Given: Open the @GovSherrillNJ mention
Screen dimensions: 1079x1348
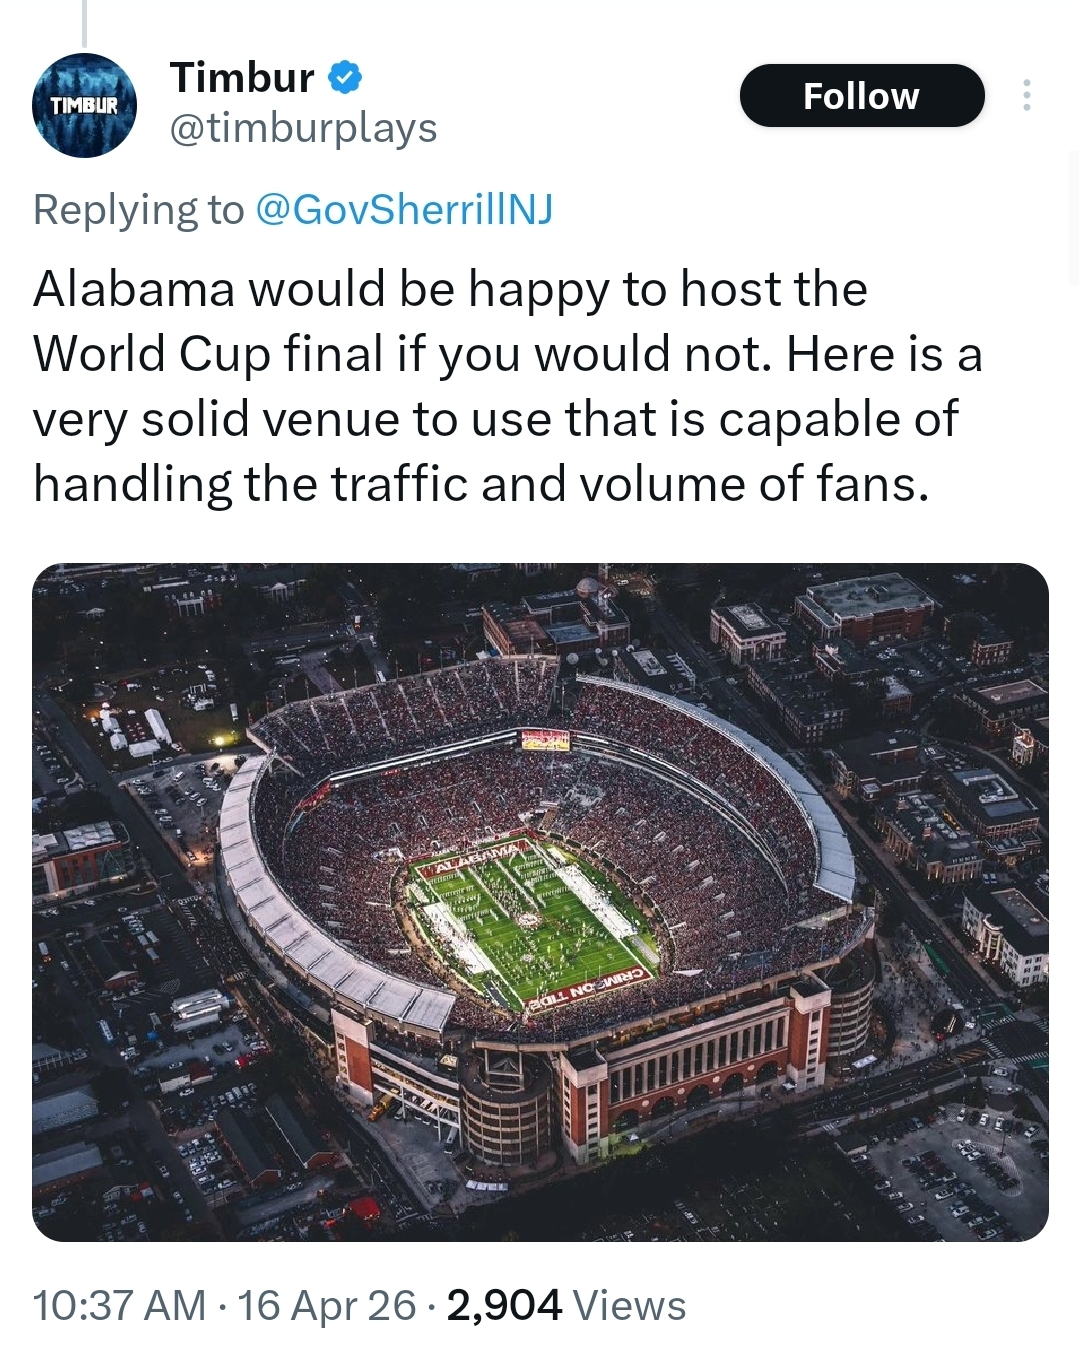Looking at the screenshot, I should (404, 210).
